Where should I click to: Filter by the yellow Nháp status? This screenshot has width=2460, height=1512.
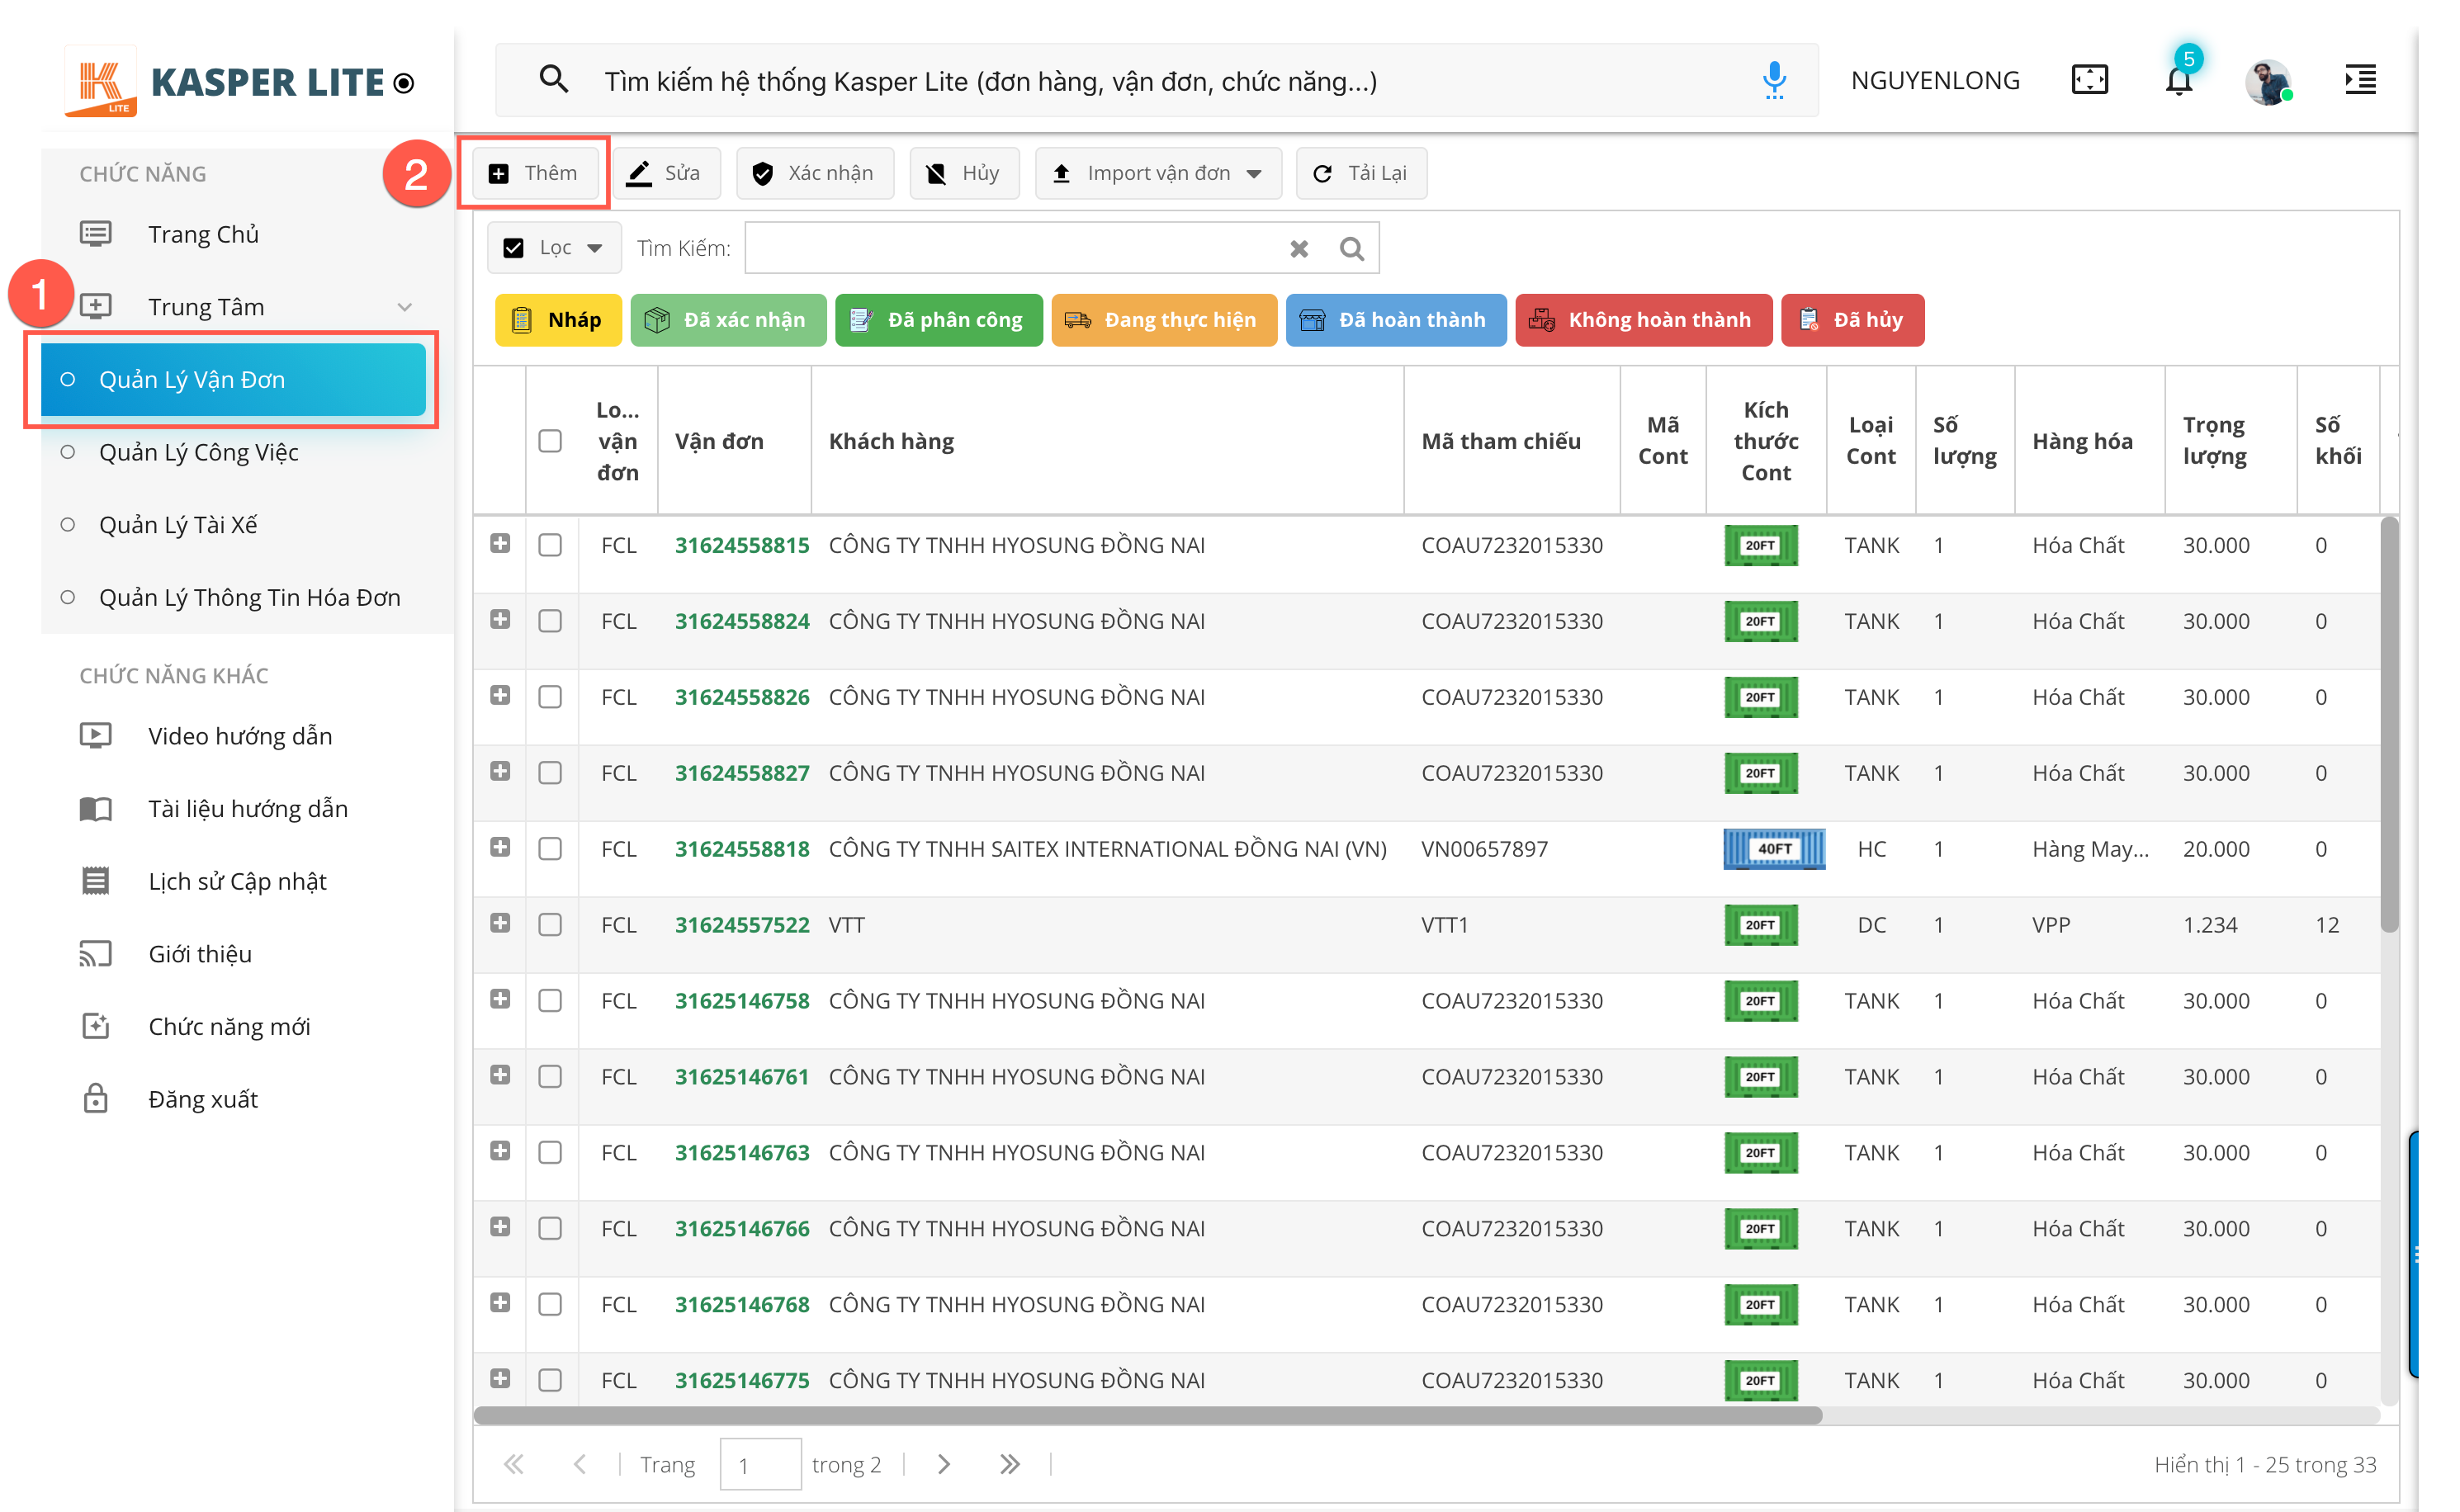click(x=558, y=320)
